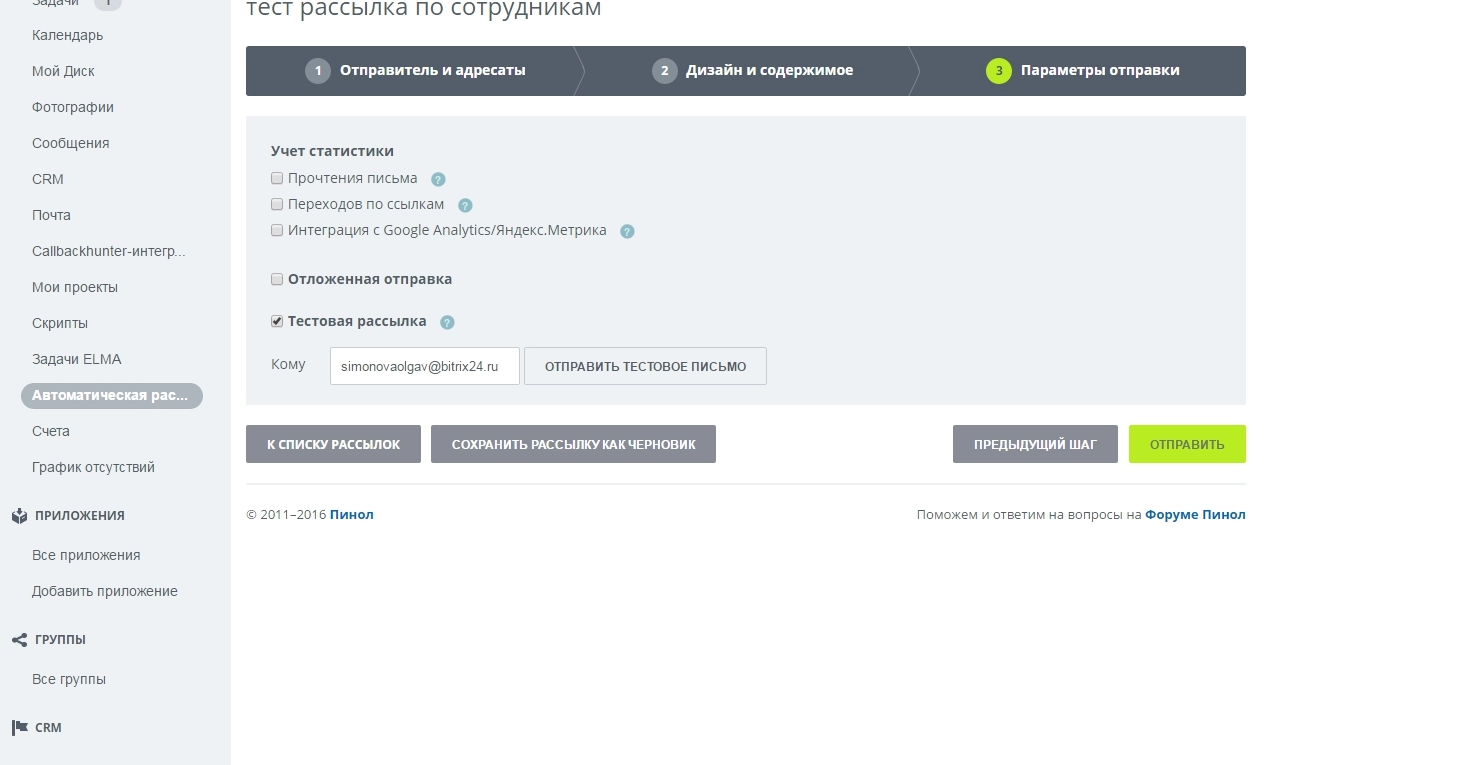This screenshot has height=765, width=1481.
Task: Go to step 1 Отправитель и адресаты
Action: (x=415, y=71)
